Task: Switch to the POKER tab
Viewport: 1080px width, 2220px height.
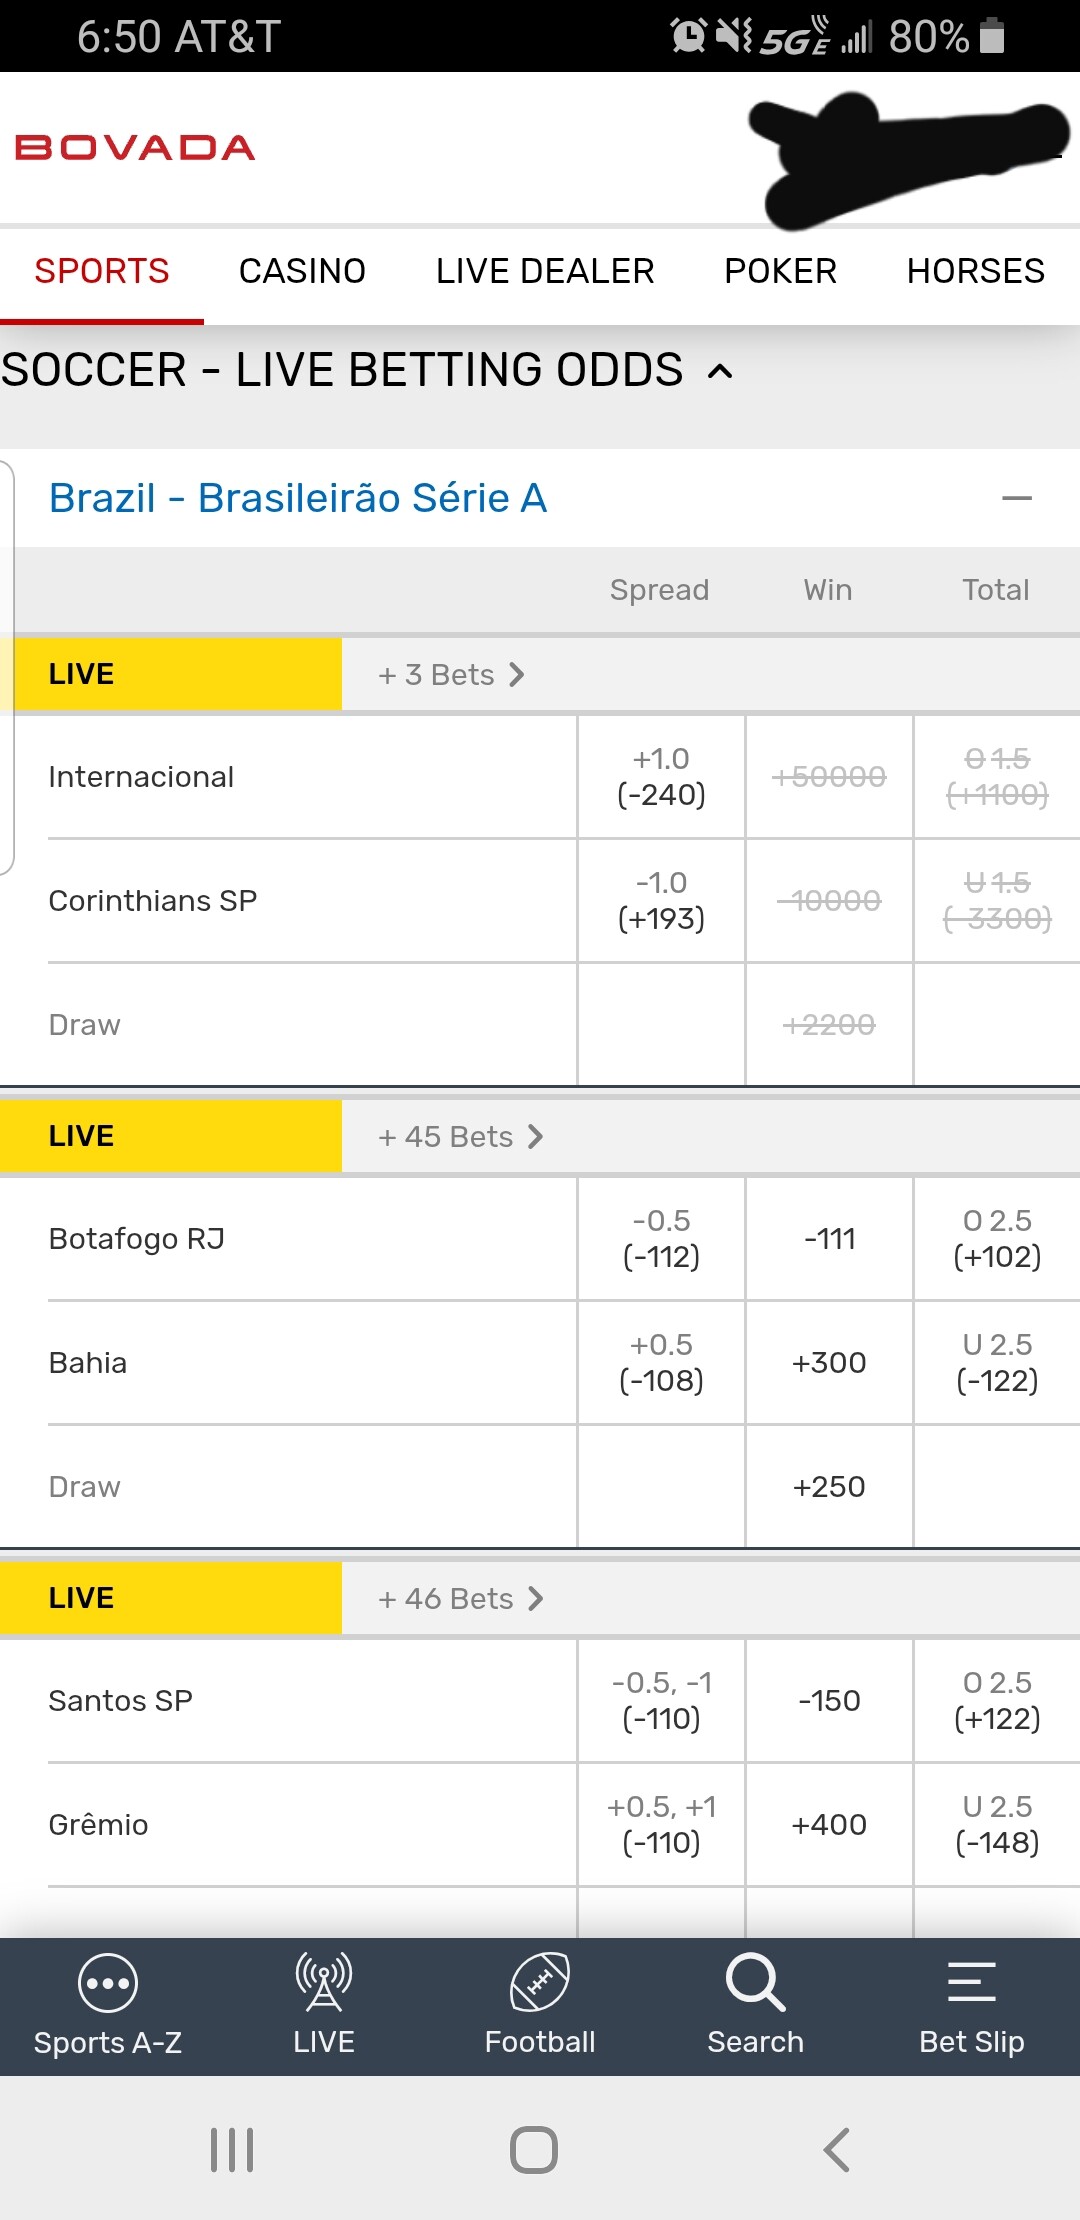Action: click(x=780, y=271)
